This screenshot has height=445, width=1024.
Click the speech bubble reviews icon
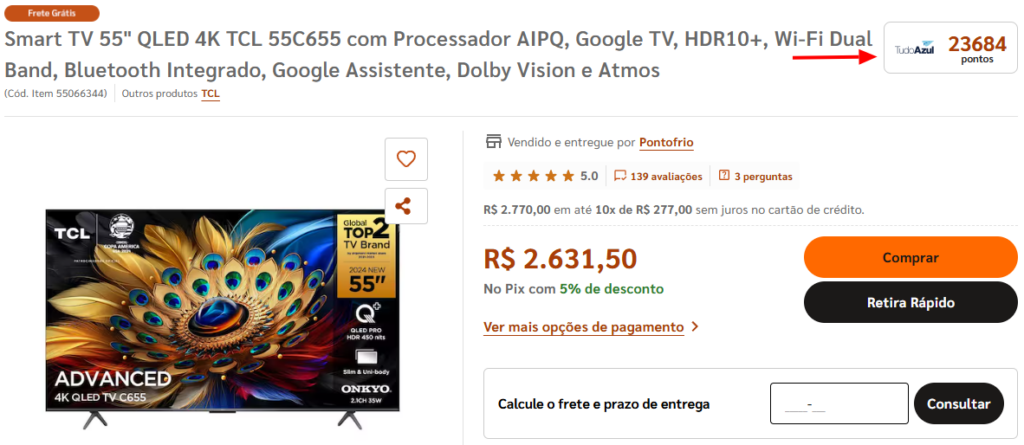620,176
